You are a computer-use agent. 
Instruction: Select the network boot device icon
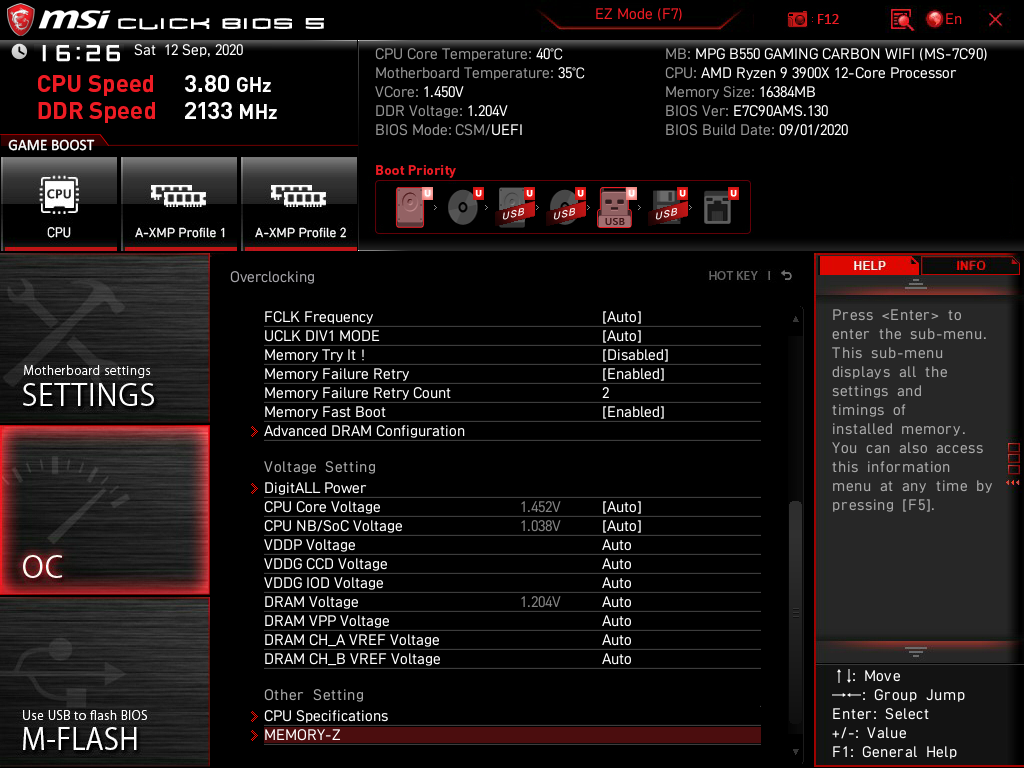pyautogui.click(x=719, y=207)
